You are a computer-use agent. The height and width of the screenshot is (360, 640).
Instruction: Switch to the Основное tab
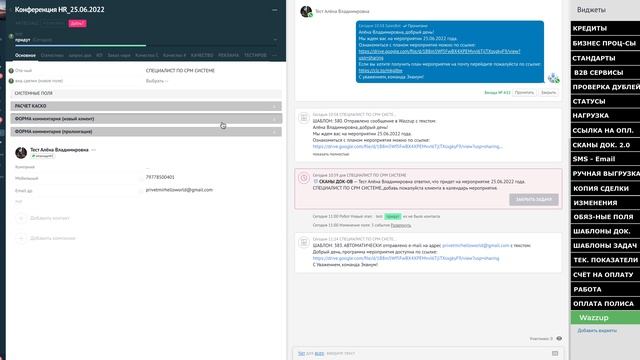(x=25, y=55)
